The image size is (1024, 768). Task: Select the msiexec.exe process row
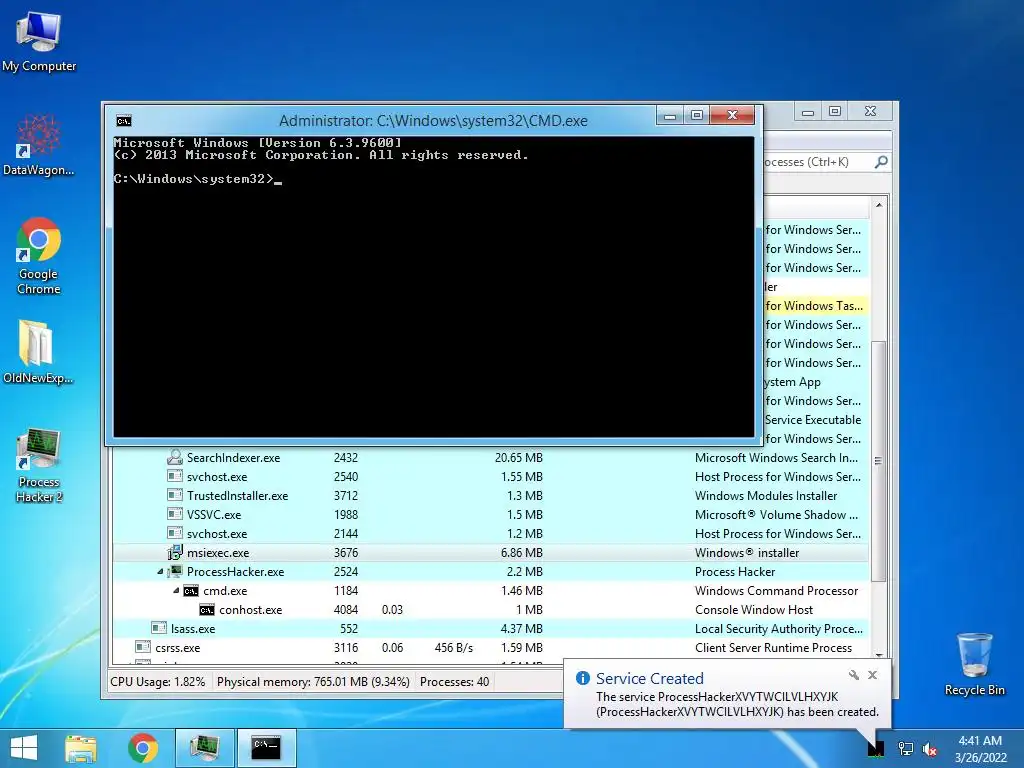point(490,552)
